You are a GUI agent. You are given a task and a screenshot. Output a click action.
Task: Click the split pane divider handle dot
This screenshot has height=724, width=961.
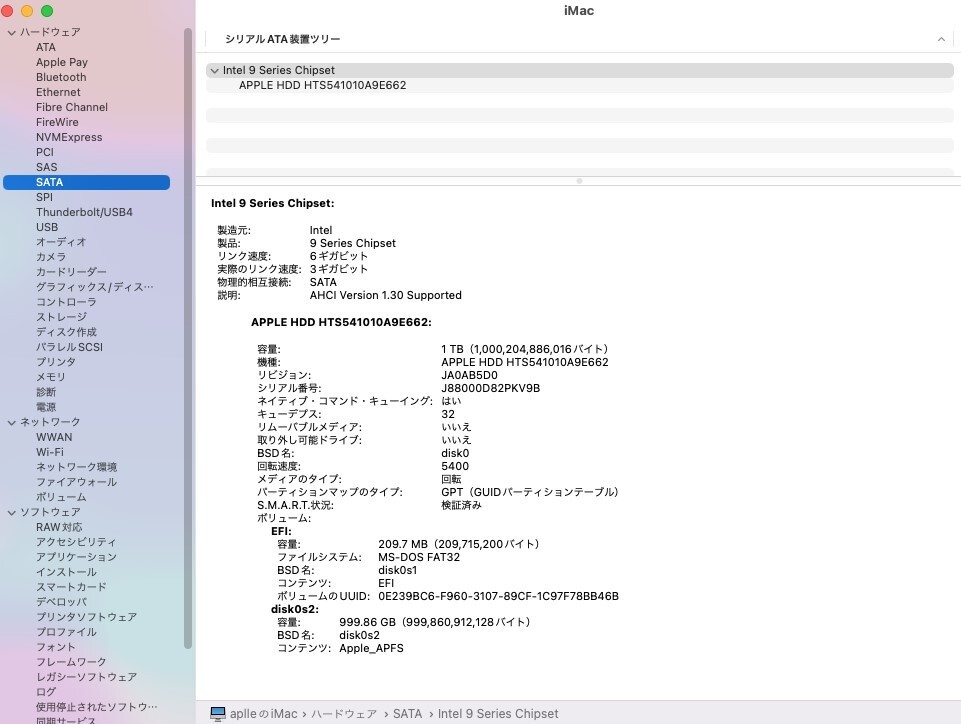click(x=579, y=181)
